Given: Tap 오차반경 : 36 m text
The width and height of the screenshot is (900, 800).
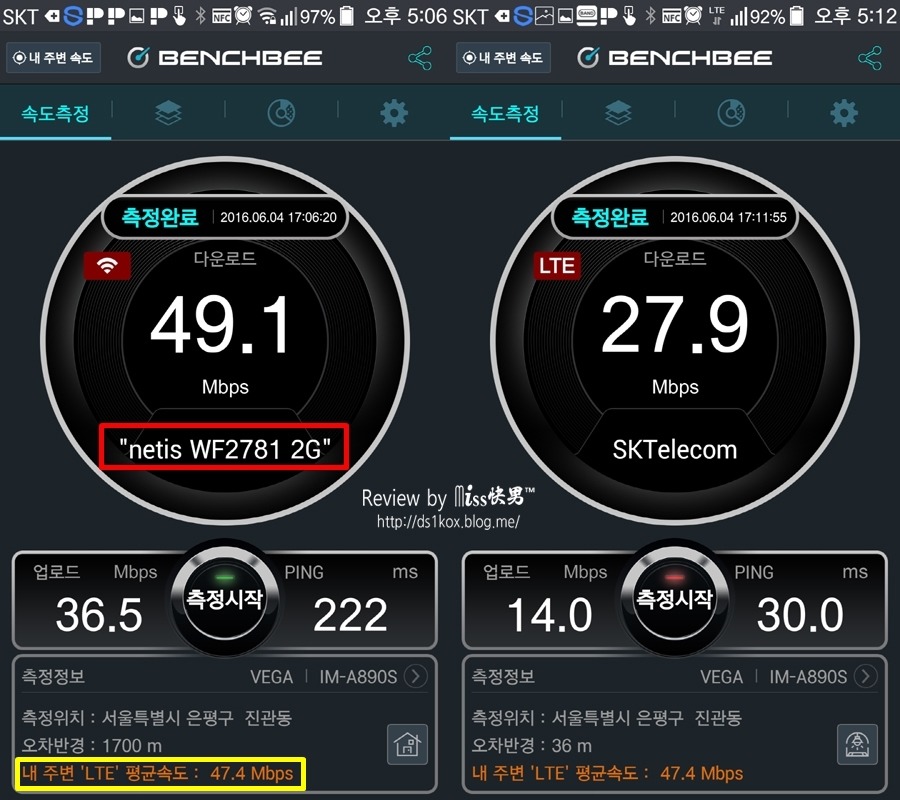Looking at the screenshot, I should click(532, 745).
